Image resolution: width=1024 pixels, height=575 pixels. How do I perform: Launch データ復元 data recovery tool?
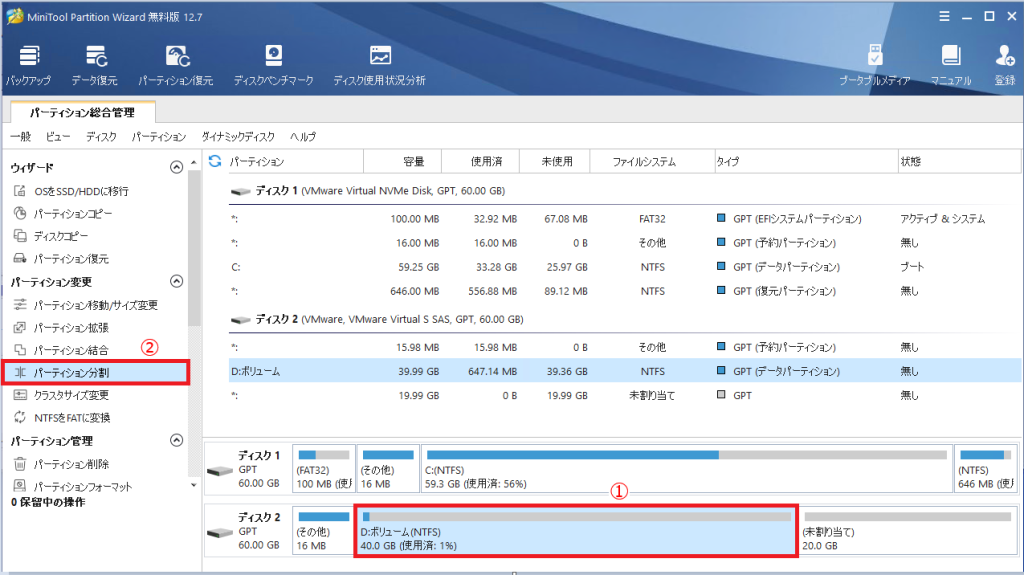coord(95,65)
